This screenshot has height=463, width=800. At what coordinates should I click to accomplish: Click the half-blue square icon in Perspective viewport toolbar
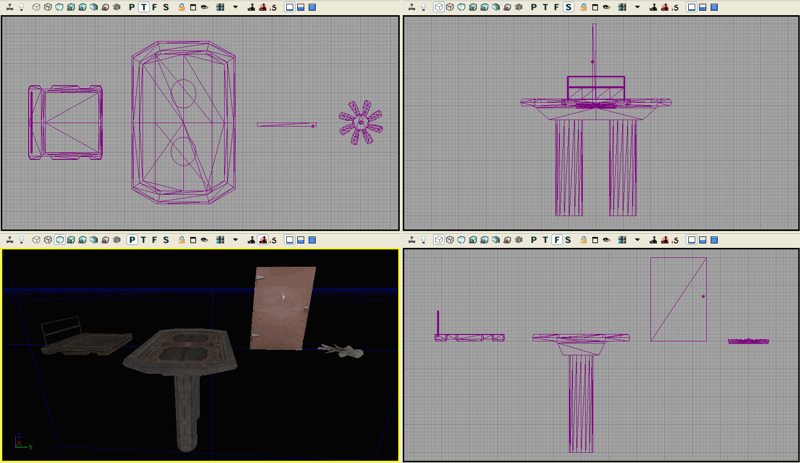[x=301, y=240]
